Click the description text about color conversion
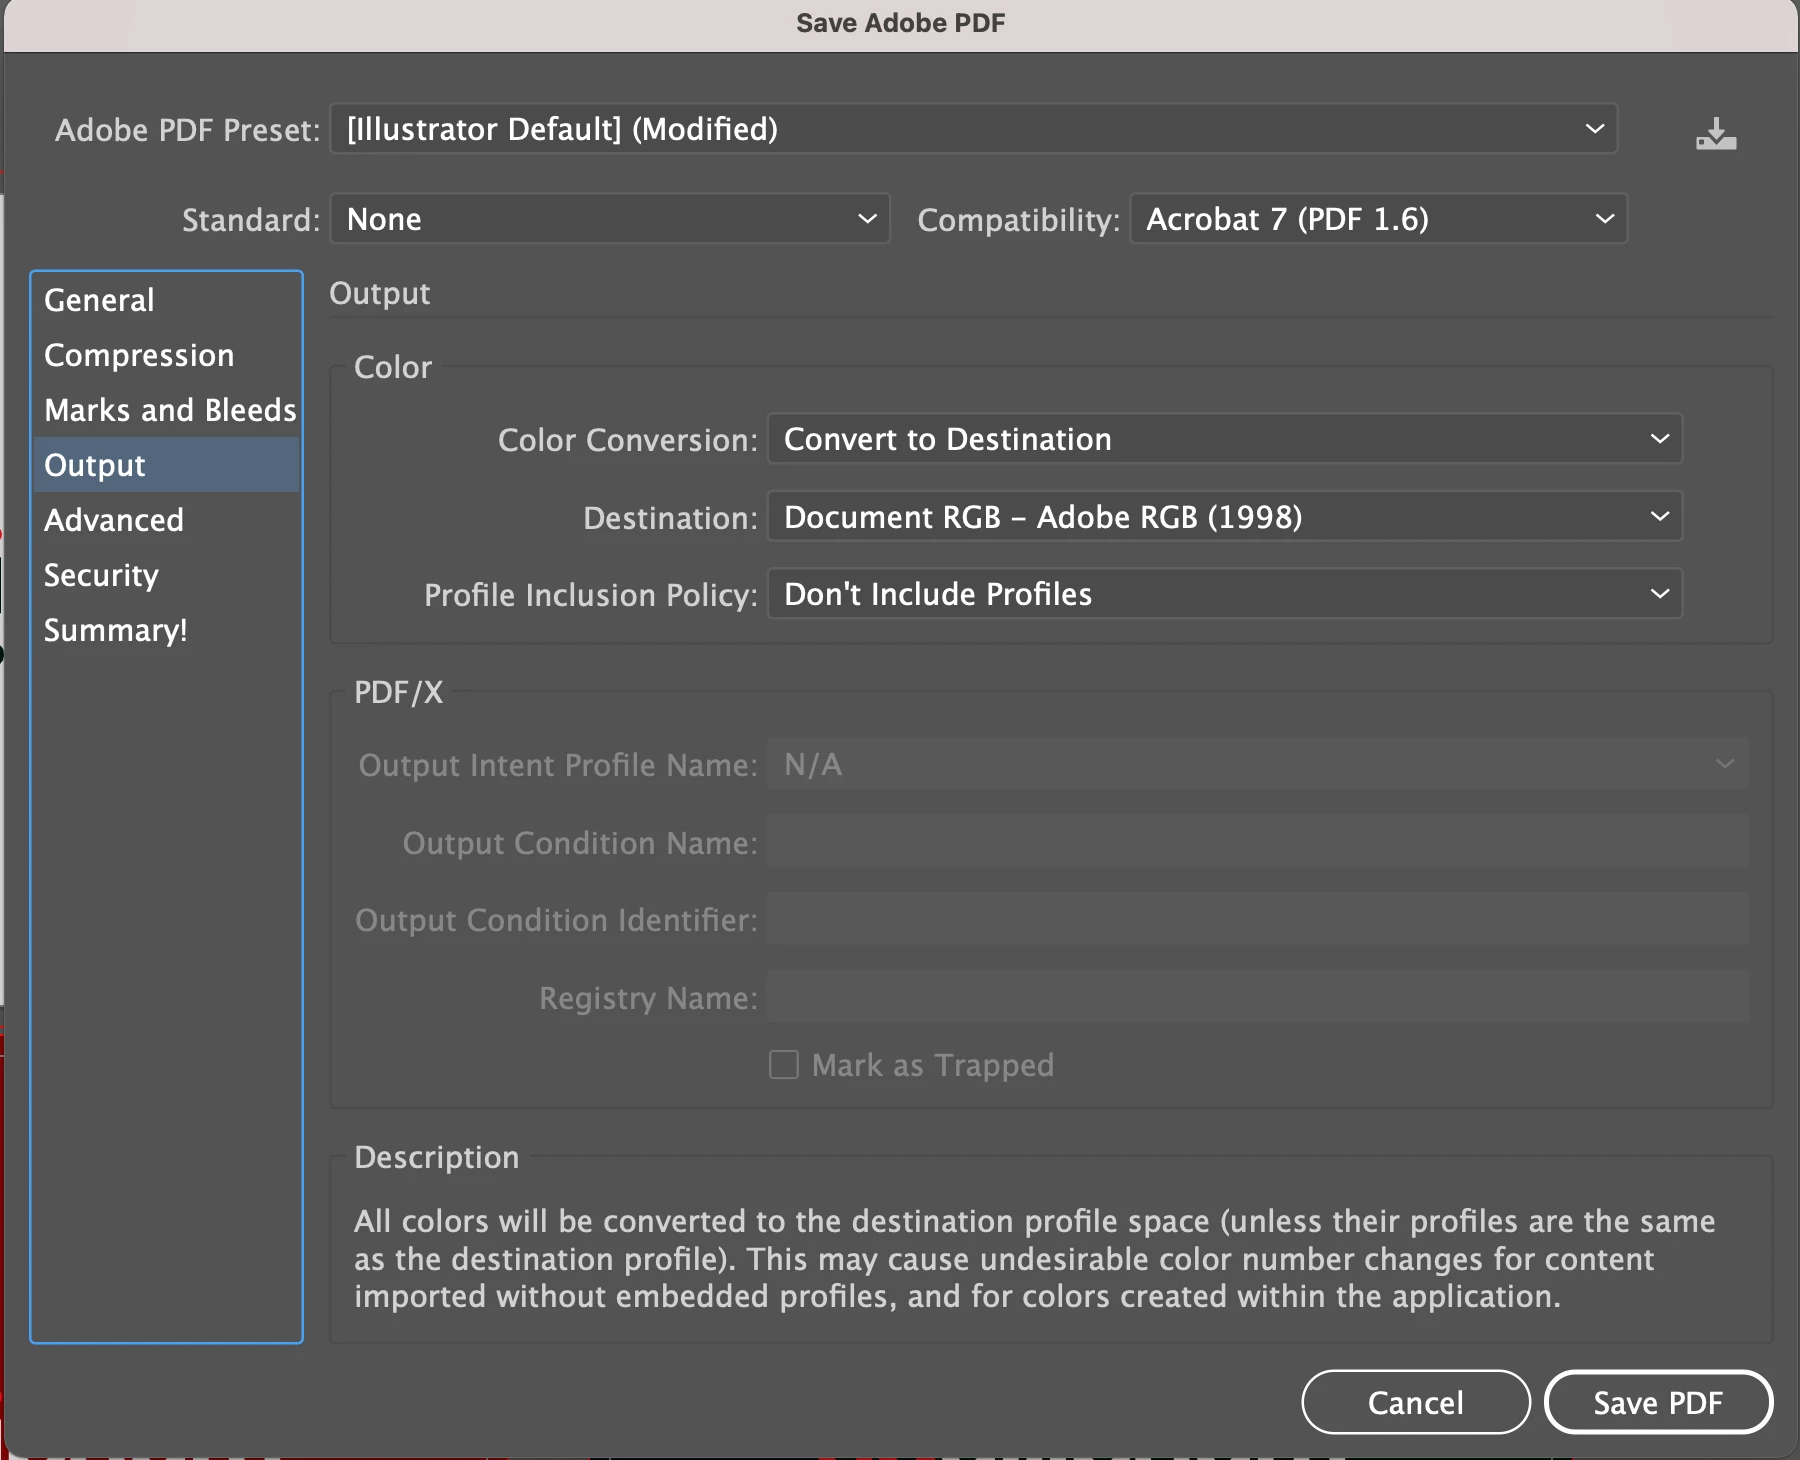Image resolution: width=1800 pixels, height=1460 pixels. [x=1035, y=1258]
